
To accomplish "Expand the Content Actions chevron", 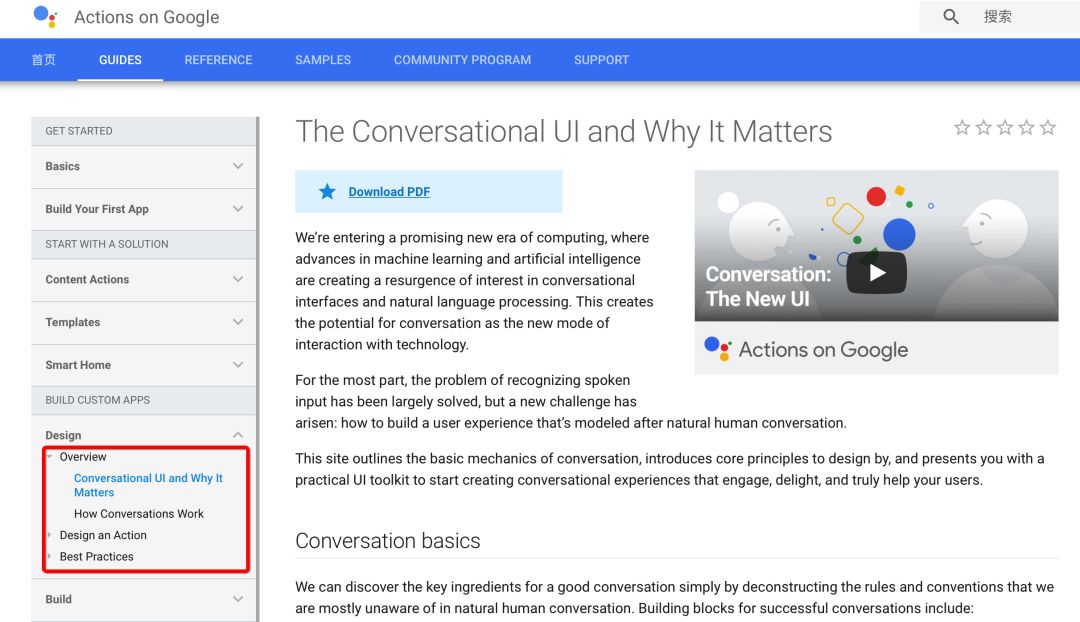I will pos(238,279).
